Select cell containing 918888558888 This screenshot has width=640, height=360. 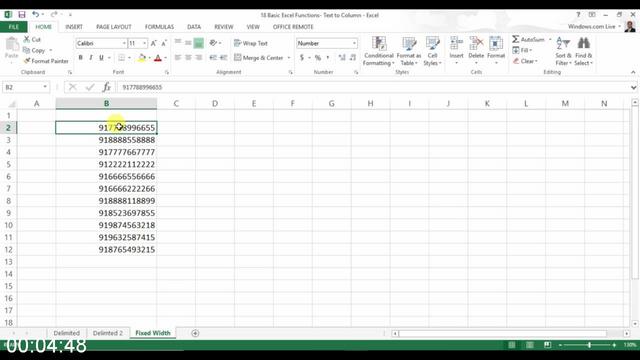point(106,140)
